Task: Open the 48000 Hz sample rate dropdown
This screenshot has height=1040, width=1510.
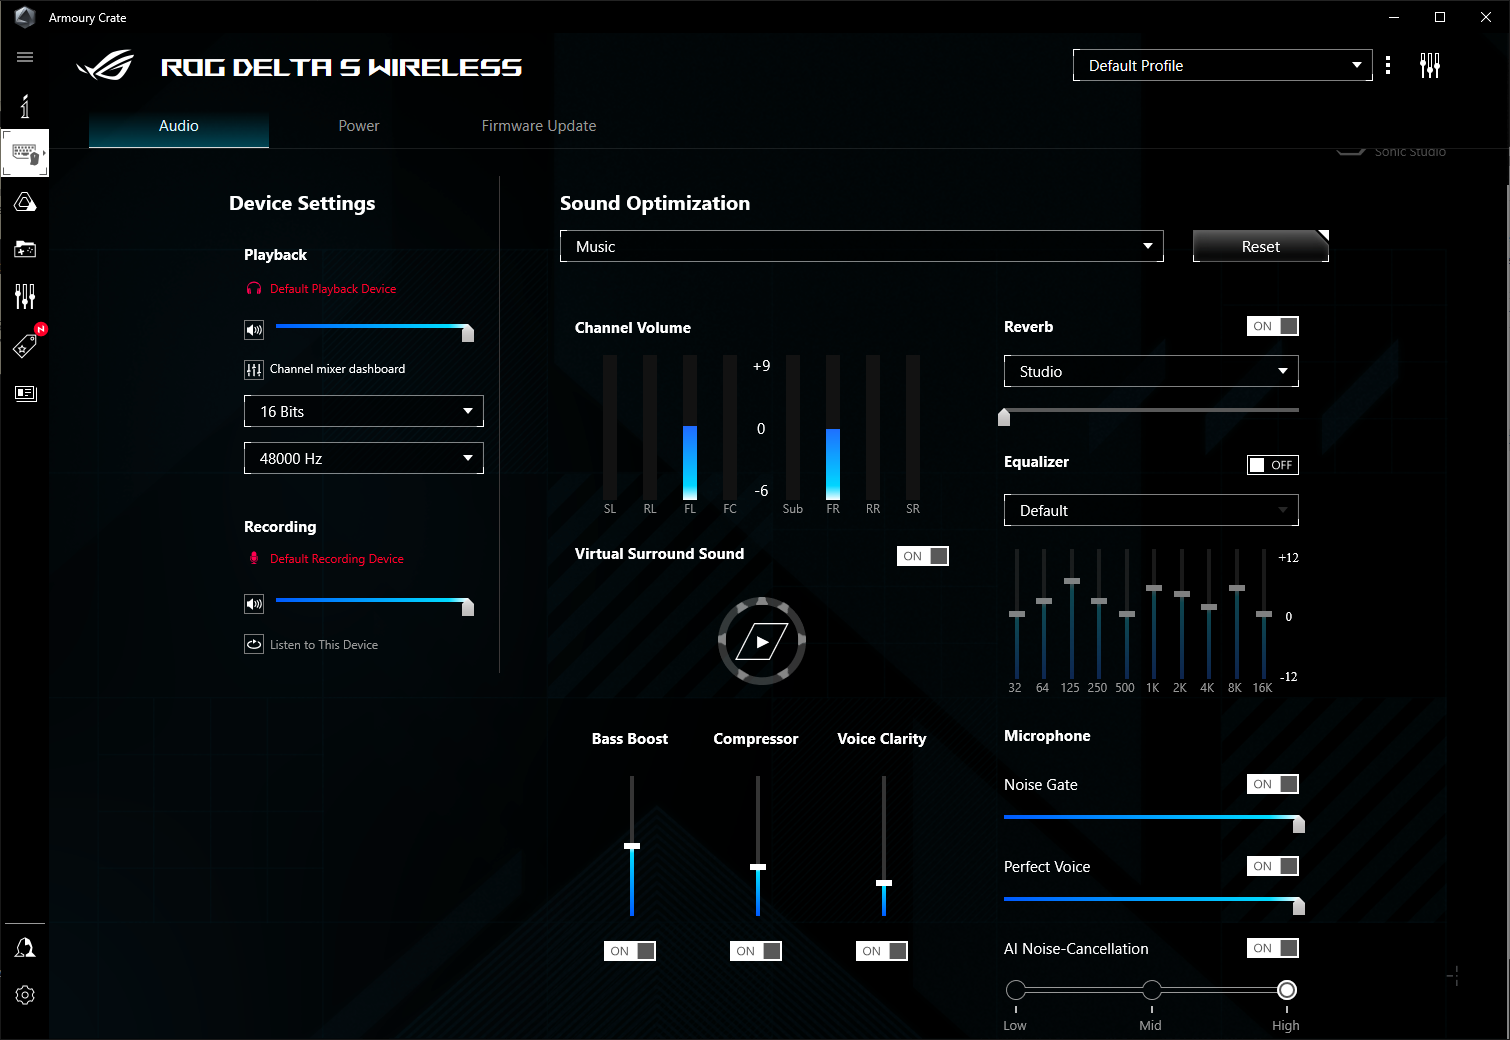Action: coord(364,458)
